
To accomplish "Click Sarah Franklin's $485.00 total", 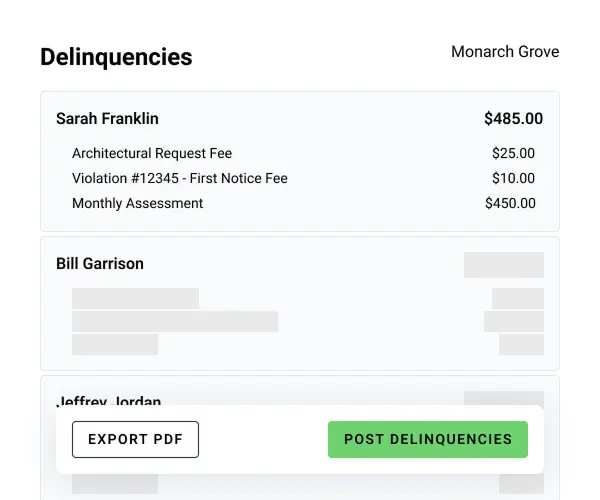I will [513, 118].
